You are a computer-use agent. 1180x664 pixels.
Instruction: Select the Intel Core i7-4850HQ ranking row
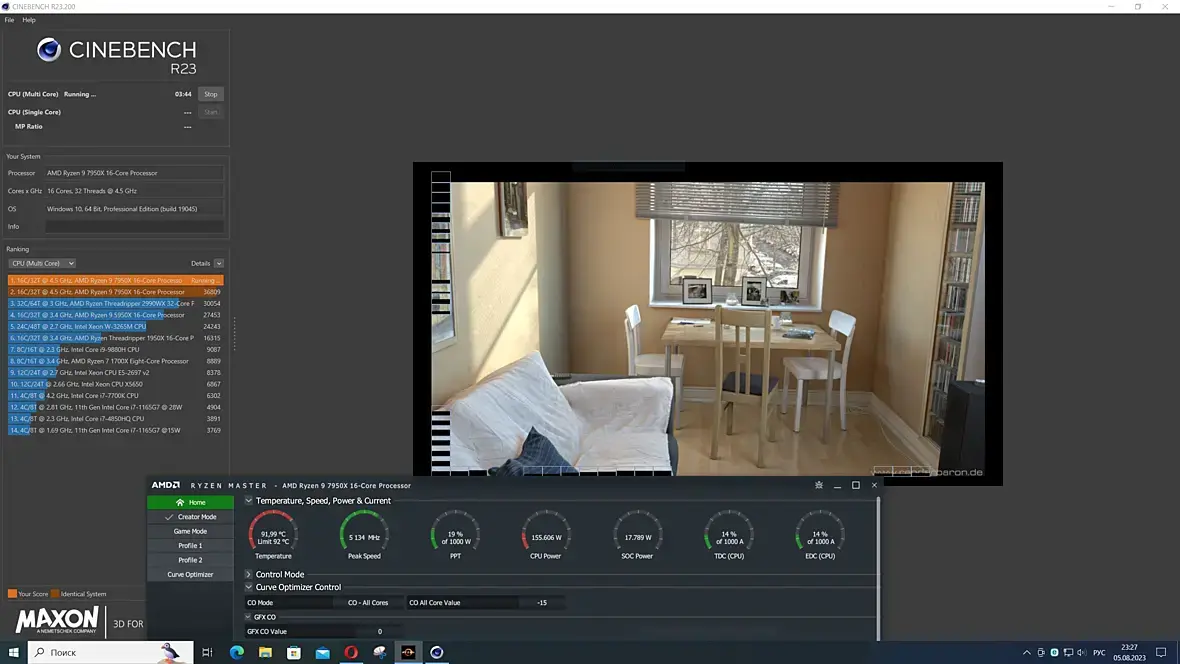(x=115, y=419)
